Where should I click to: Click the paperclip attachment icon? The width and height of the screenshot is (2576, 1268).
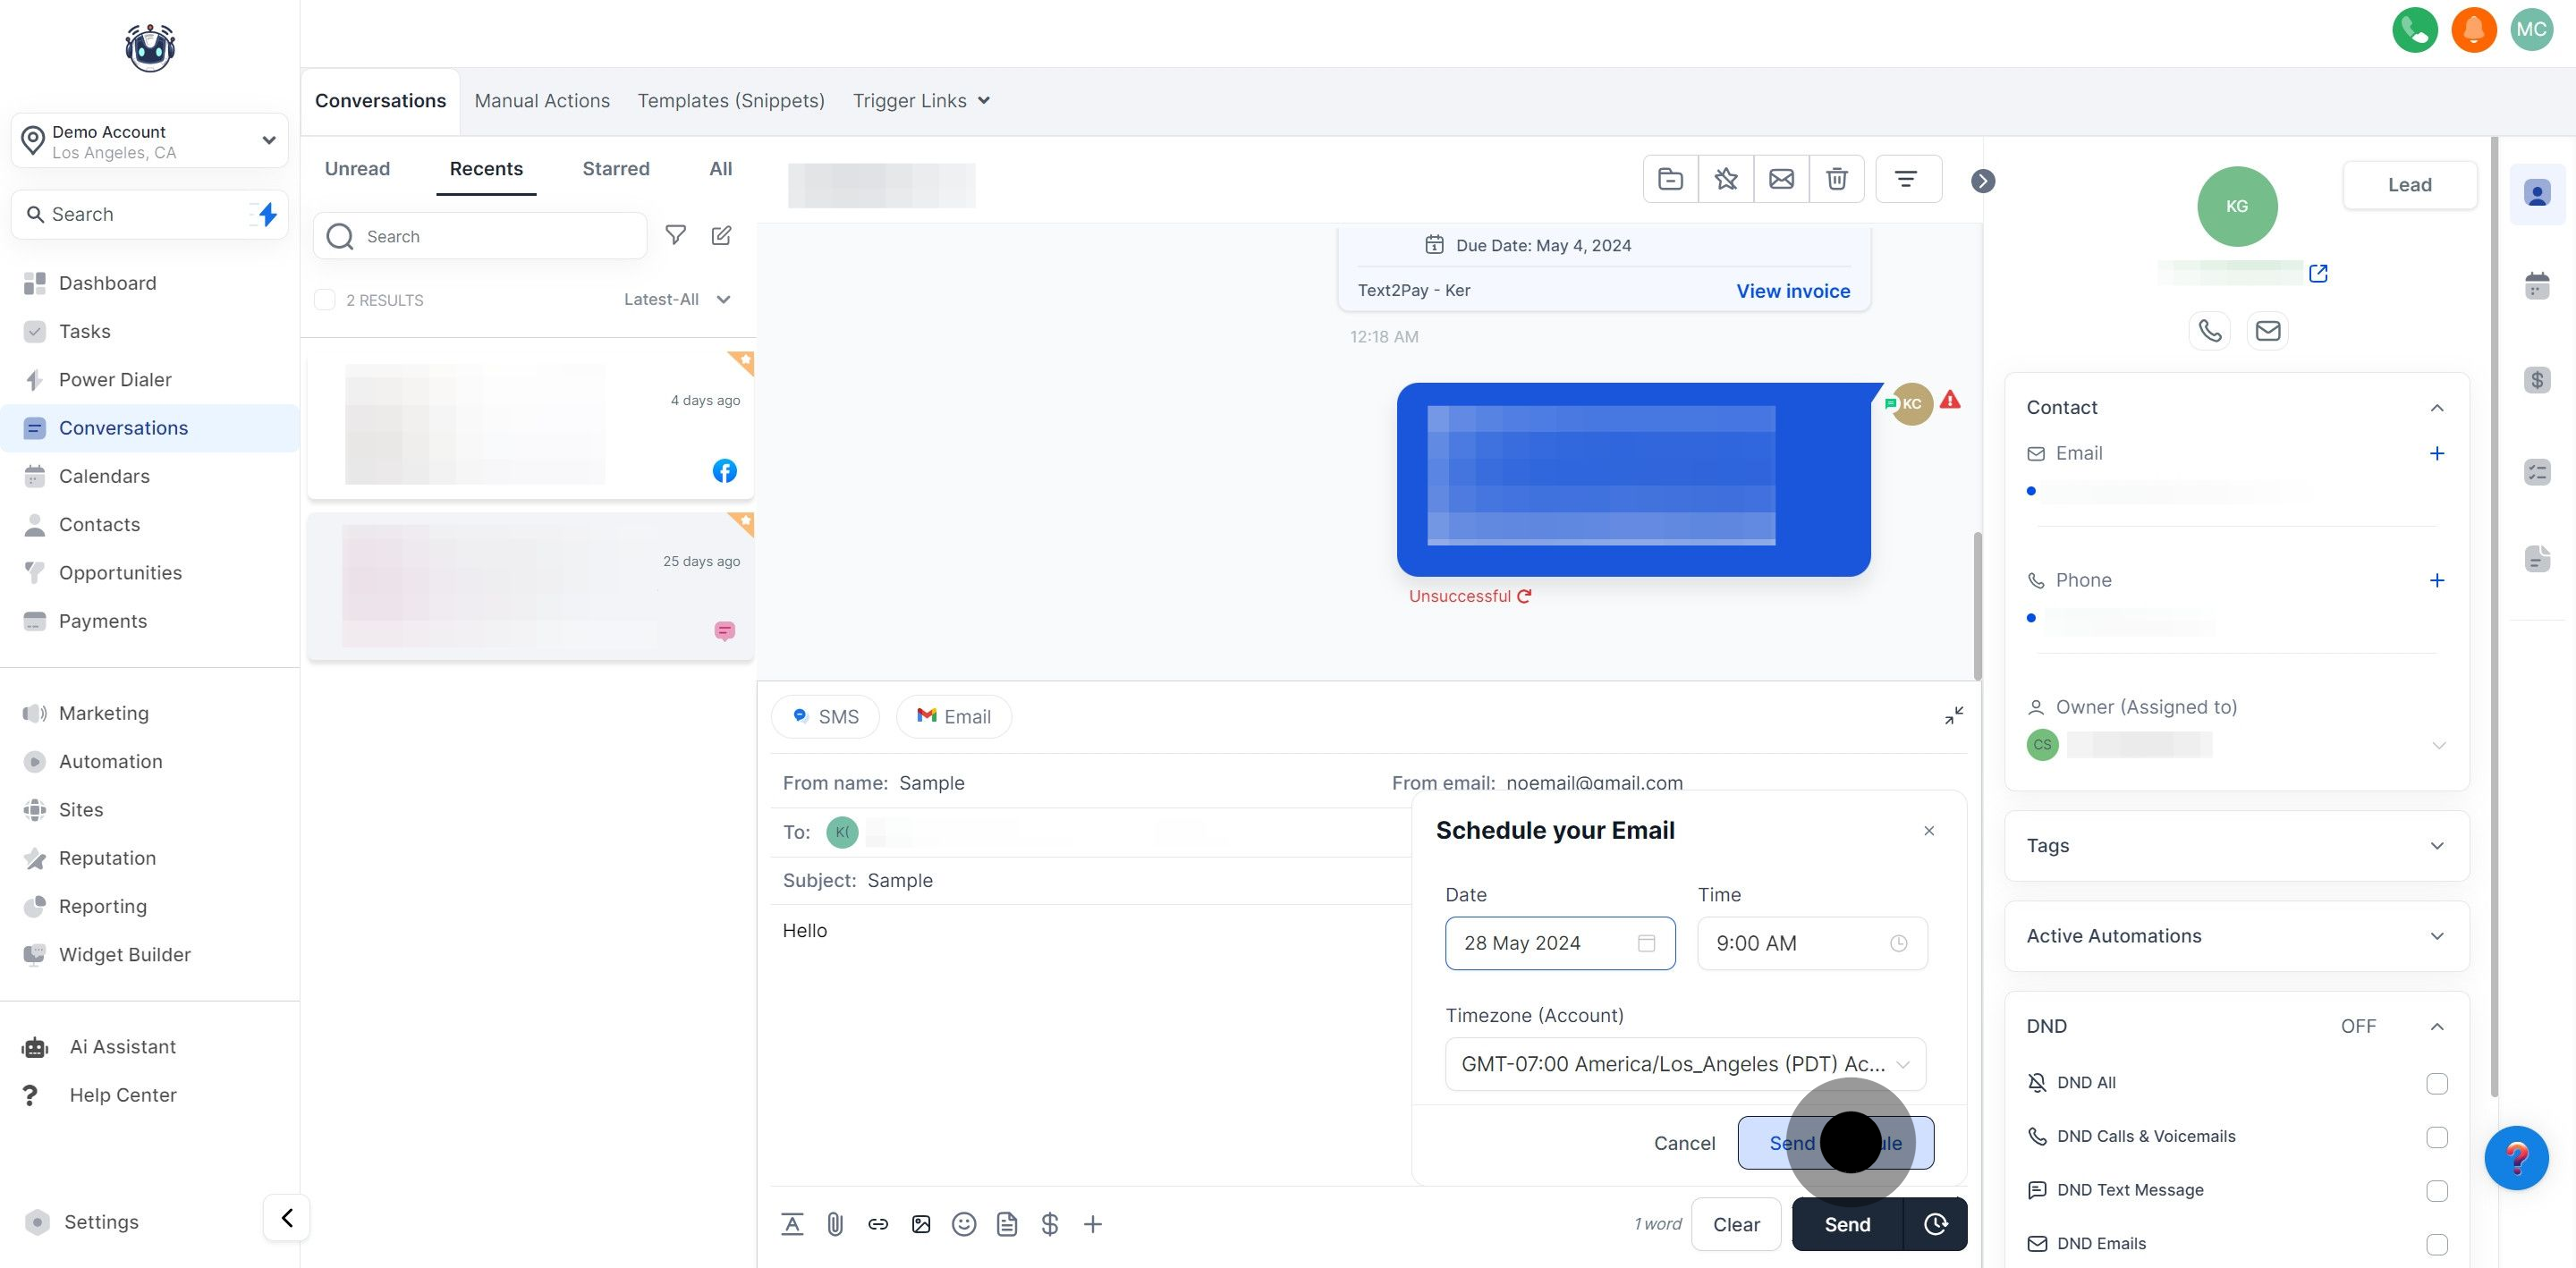tap(835, 1224)
